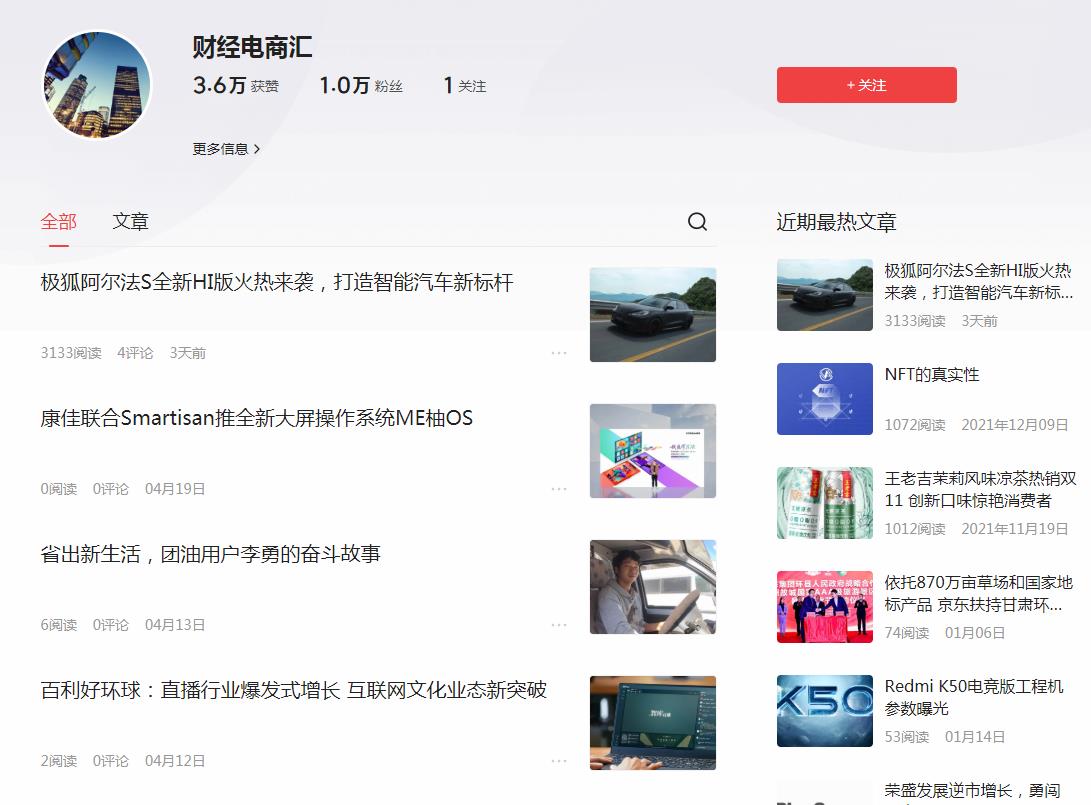Open article 百利好环球：直播行业爆发式增长
This screenshot has width=1091, height=805.
(x=294, y=690)
